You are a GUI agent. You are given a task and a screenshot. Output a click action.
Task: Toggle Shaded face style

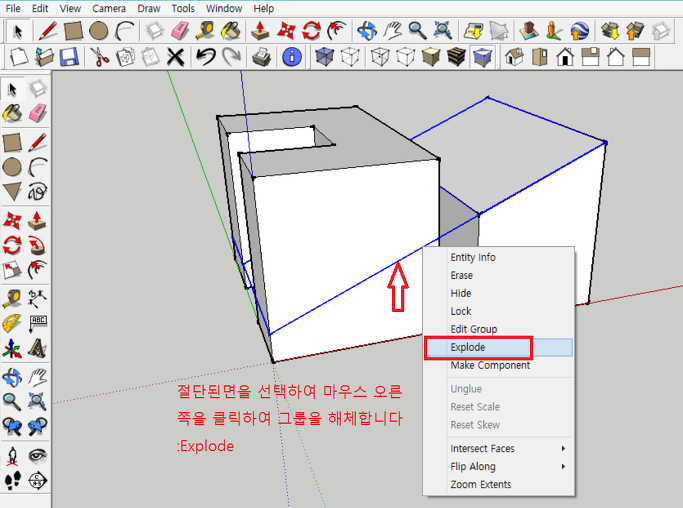431,57
